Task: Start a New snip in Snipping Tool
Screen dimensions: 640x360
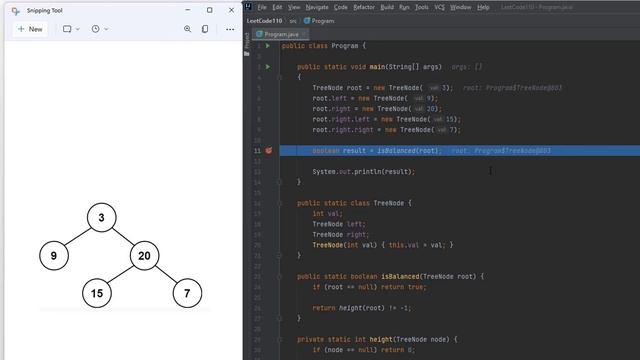Action: (x=30, y=29)
